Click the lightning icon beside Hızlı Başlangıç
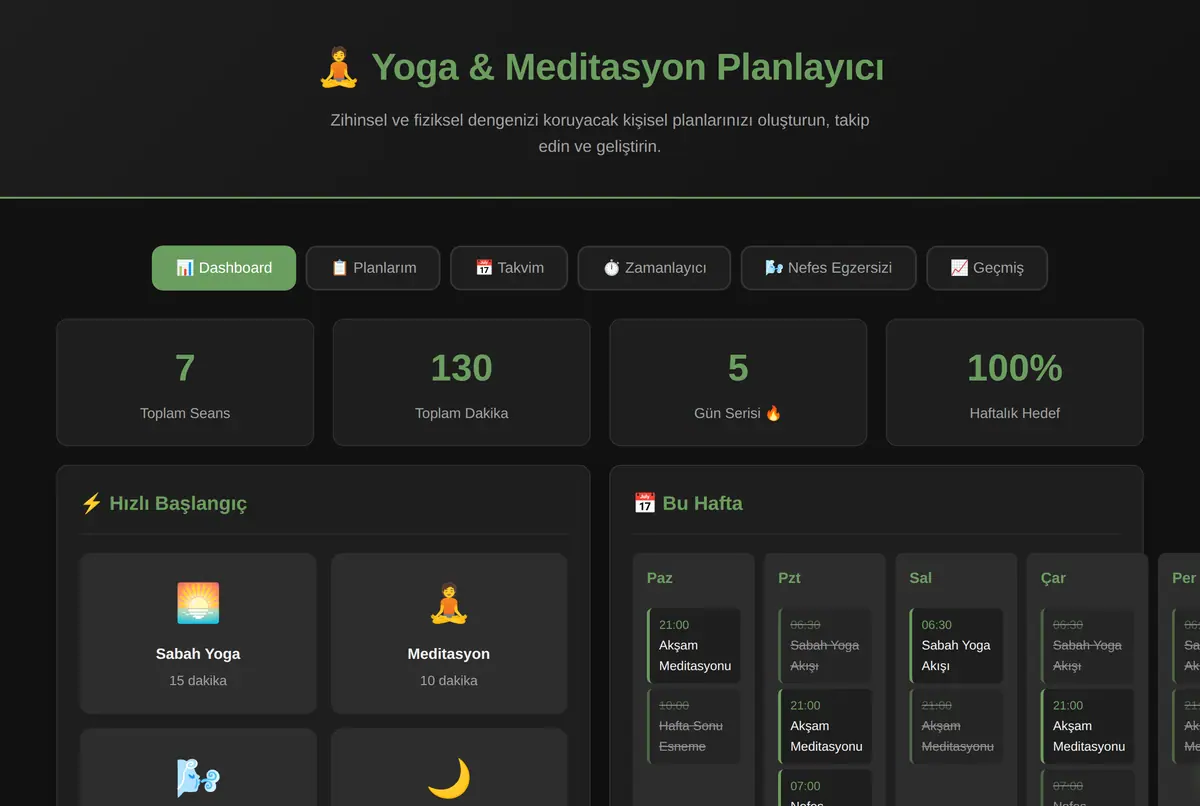1200x806 pixels. 91,504
